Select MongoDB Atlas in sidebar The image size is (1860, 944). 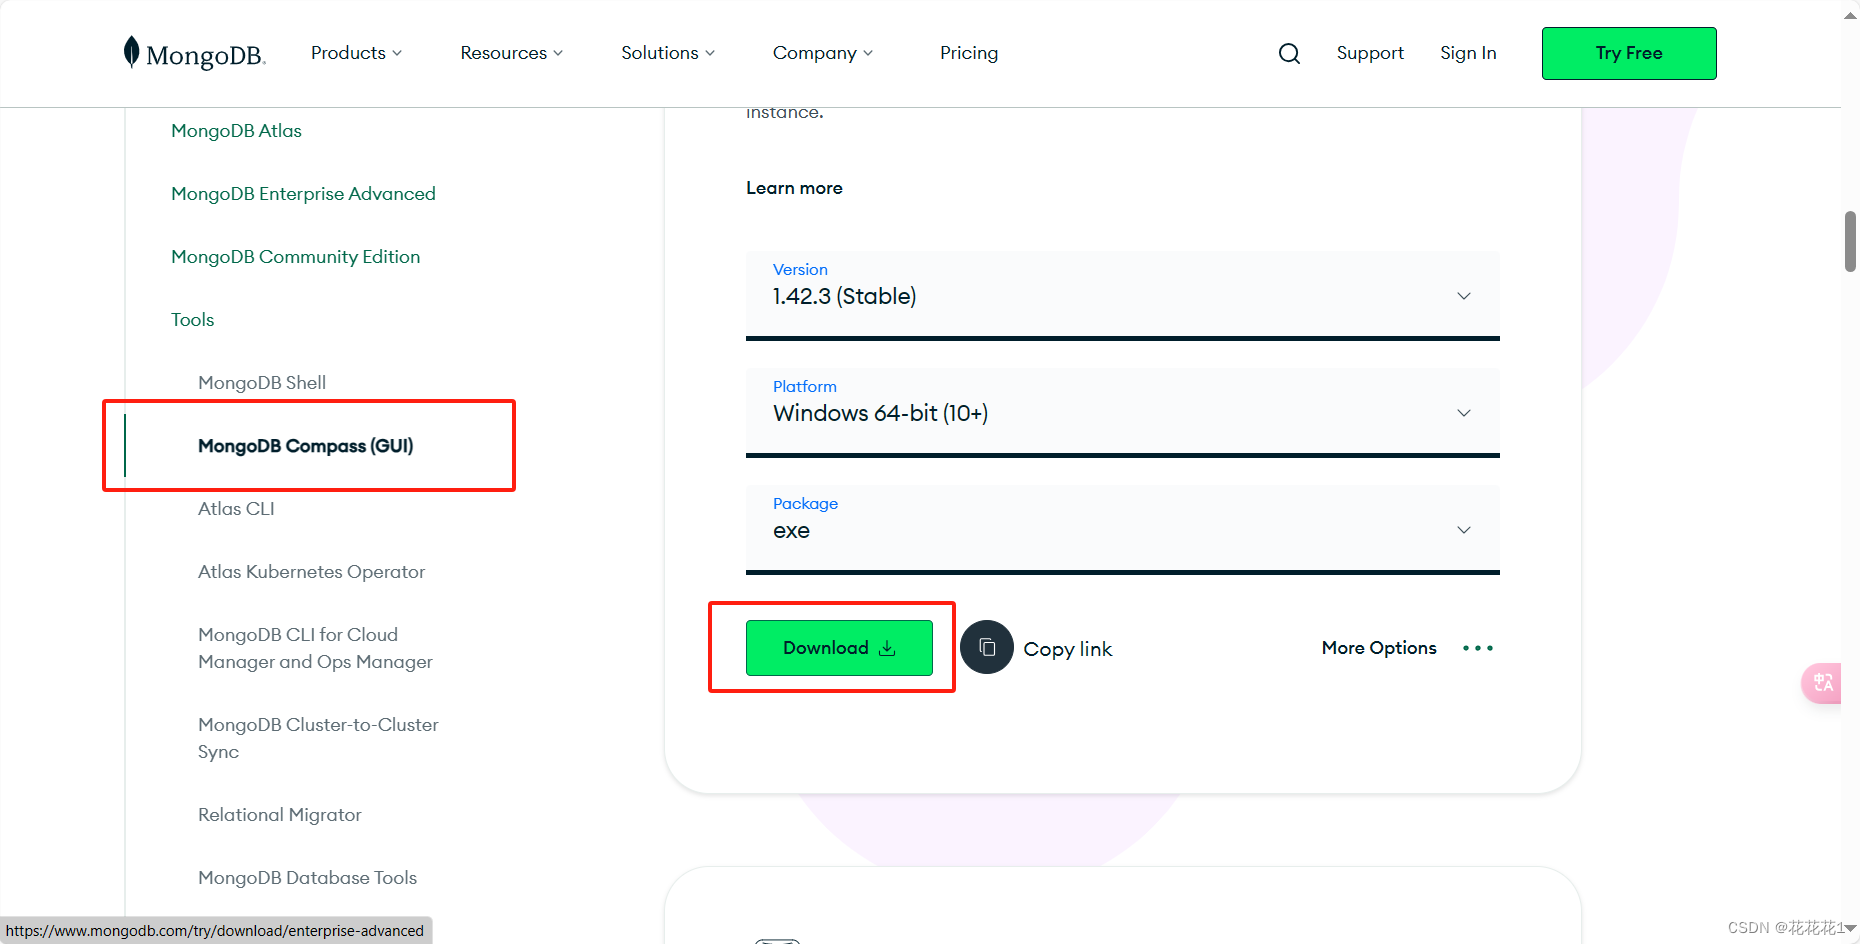point(236,131)
